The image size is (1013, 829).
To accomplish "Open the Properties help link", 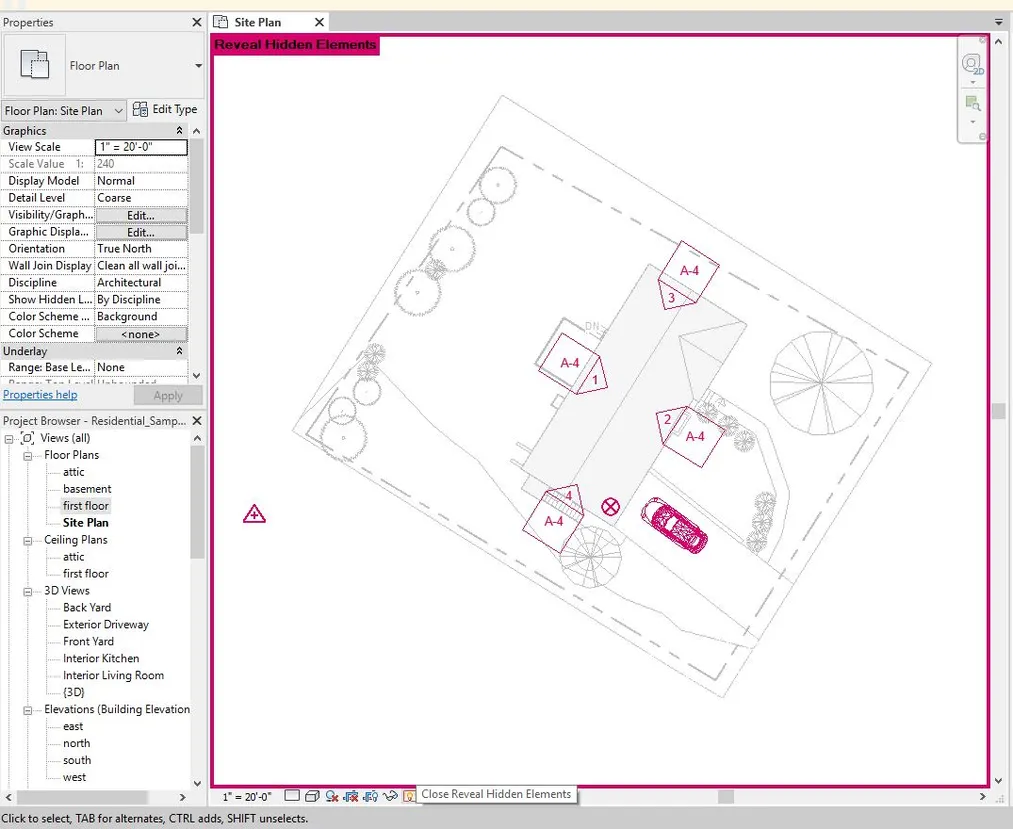I will [40, 395].
